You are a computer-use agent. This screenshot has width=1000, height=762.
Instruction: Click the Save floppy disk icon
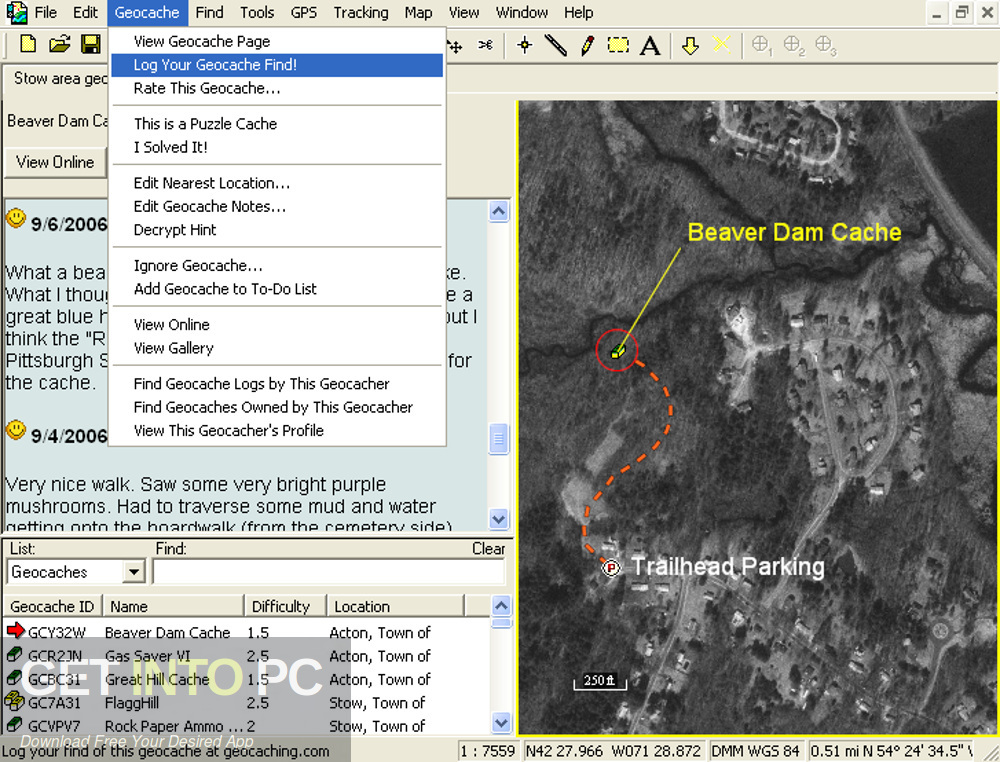coord(91,45)
